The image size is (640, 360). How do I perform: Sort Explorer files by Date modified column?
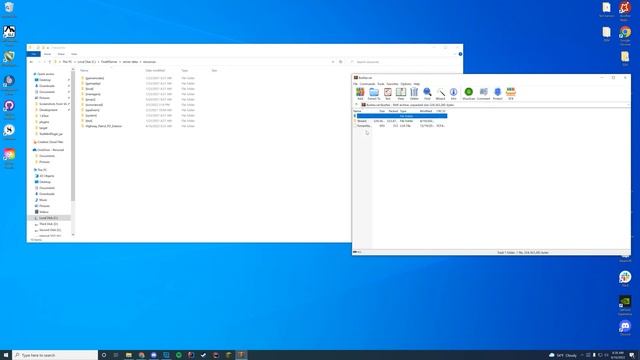click(156, 71)
